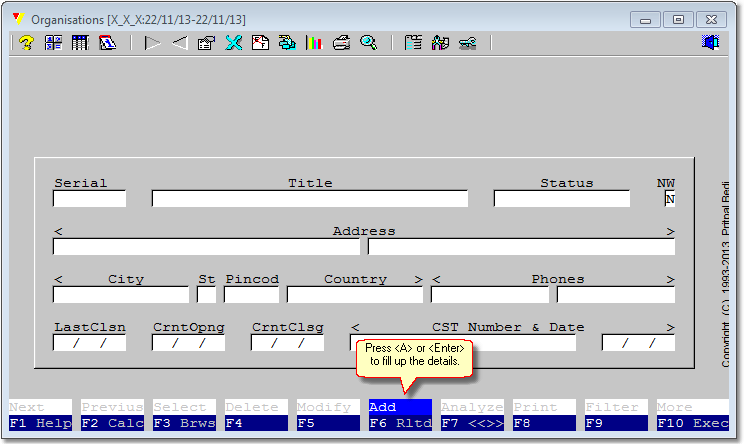
Task: Click the F3 Brws function key button
Action: pyautogui.click(x=184, y=423)
